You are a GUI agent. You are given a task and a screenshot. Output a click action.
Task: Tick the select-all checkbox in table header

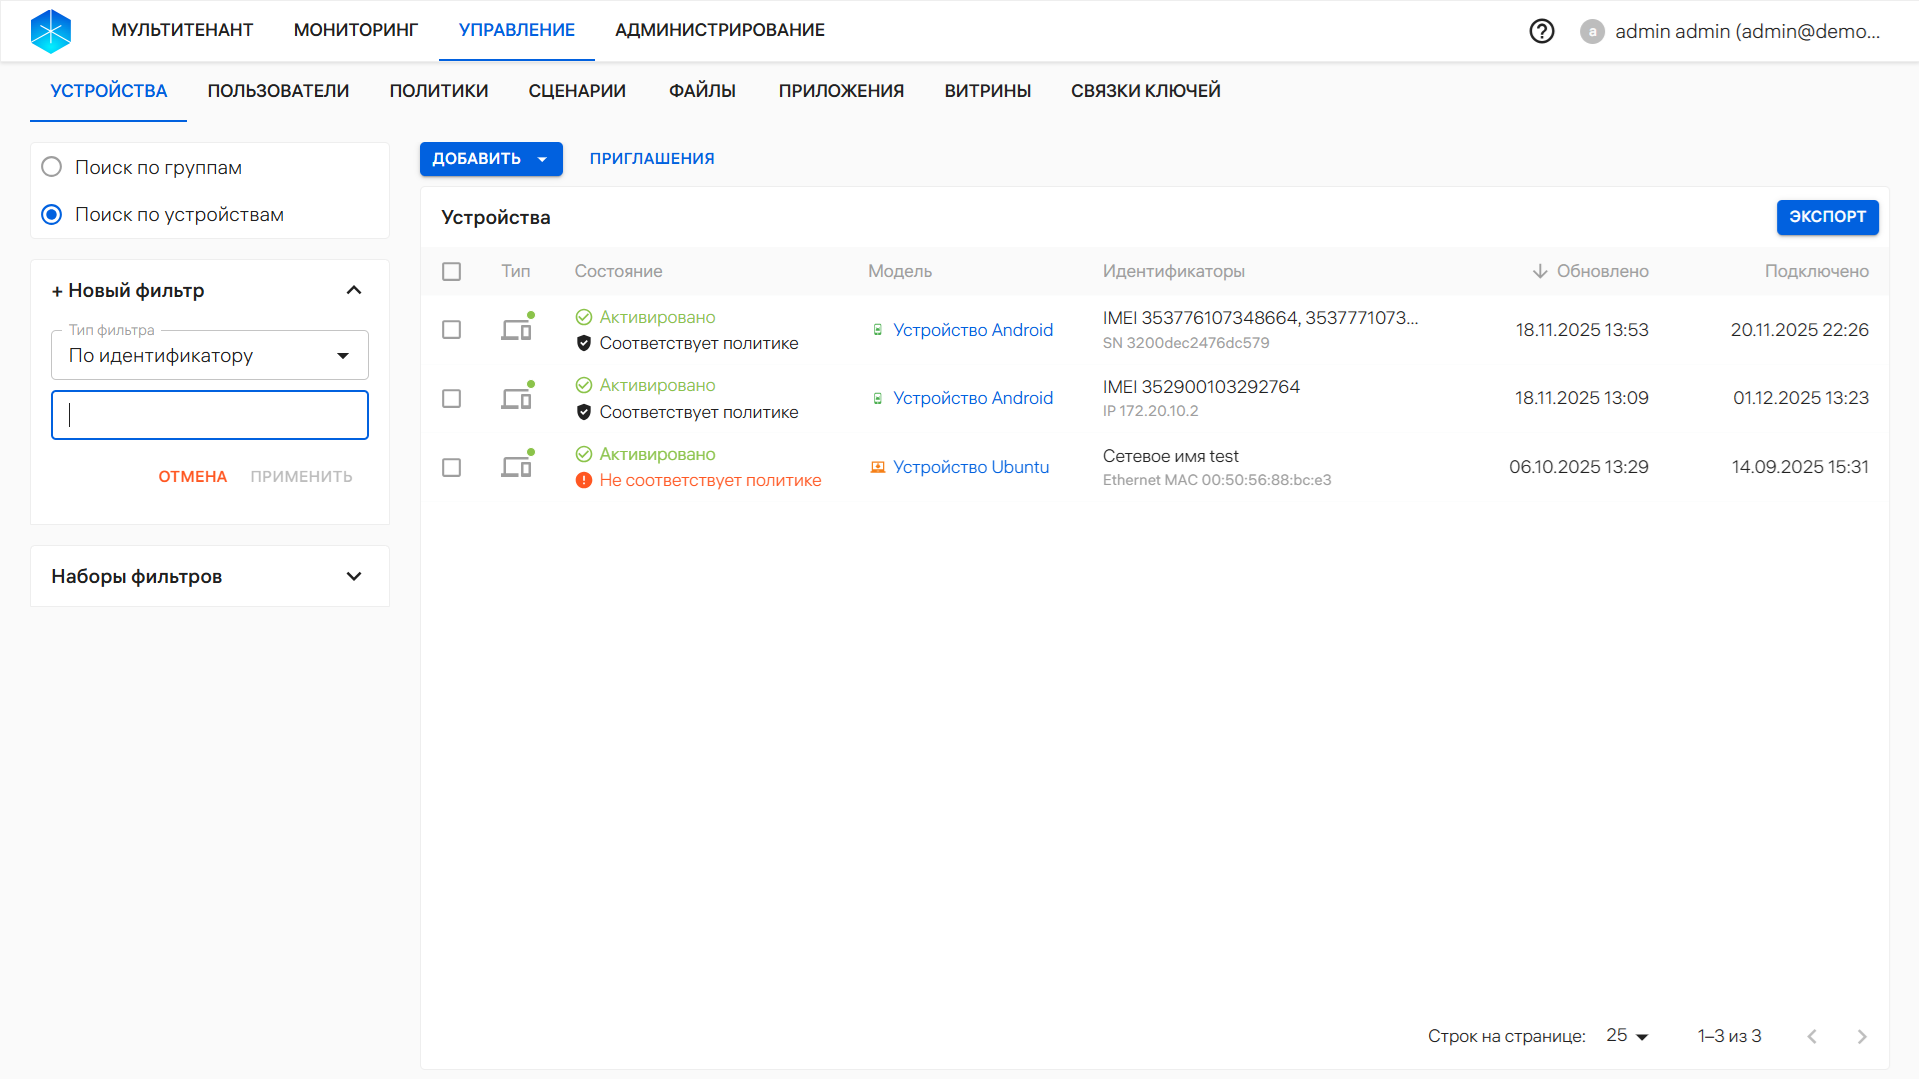click(x=452, y=271)
